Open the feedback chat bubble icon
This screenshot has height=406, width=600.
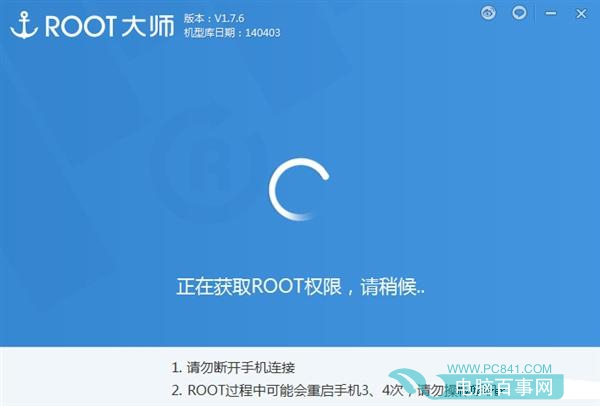(x=519, y=13)
